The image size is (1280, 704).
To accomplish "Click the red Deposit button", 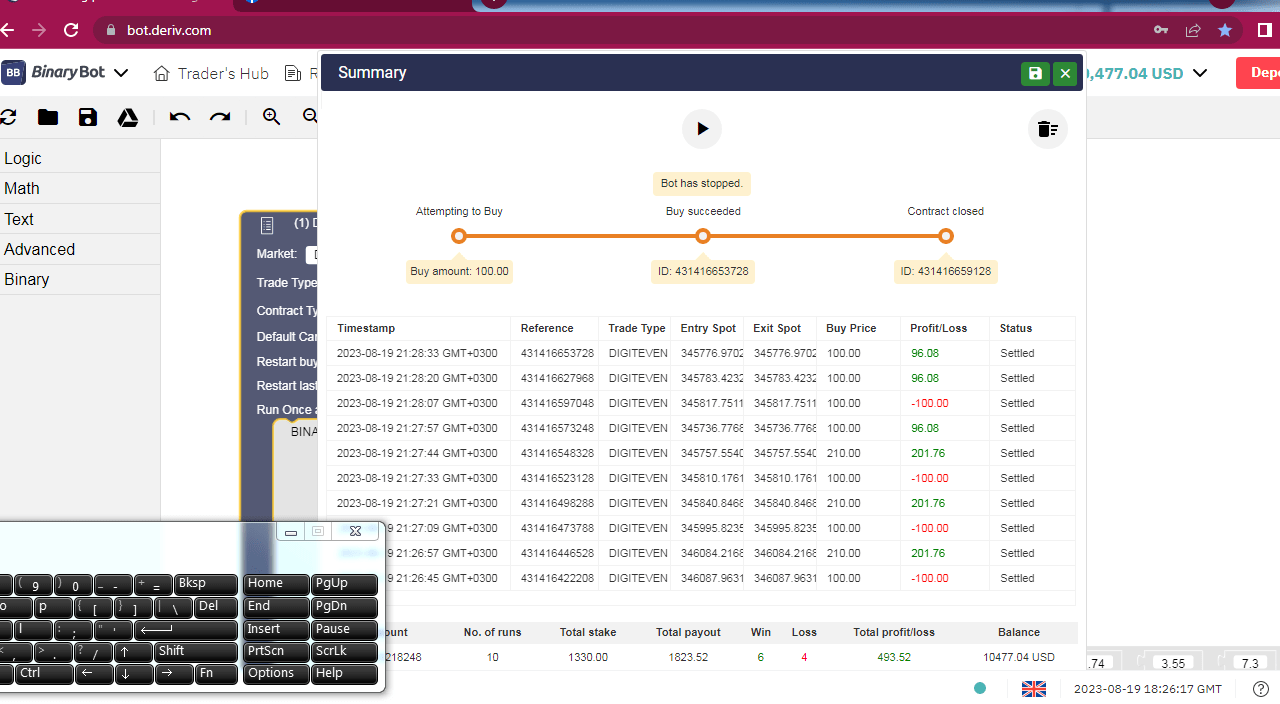I will click(1260, 73).
